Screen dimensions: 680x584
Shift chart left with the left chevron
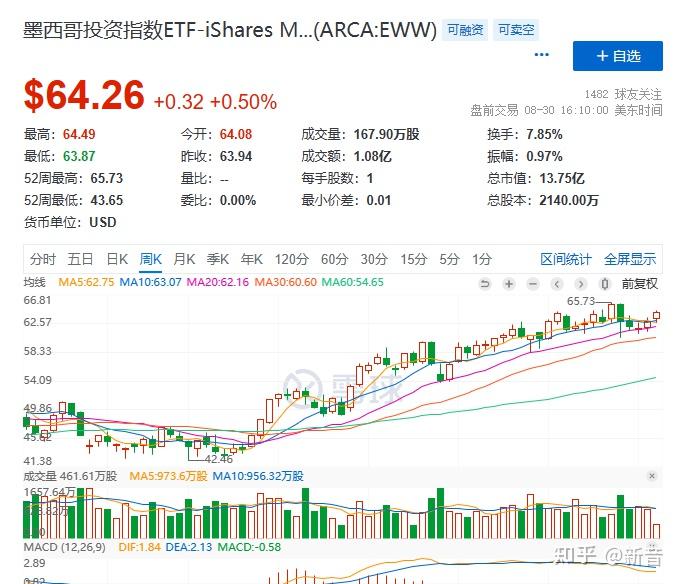pyautogui.click(x=557, y=284)
